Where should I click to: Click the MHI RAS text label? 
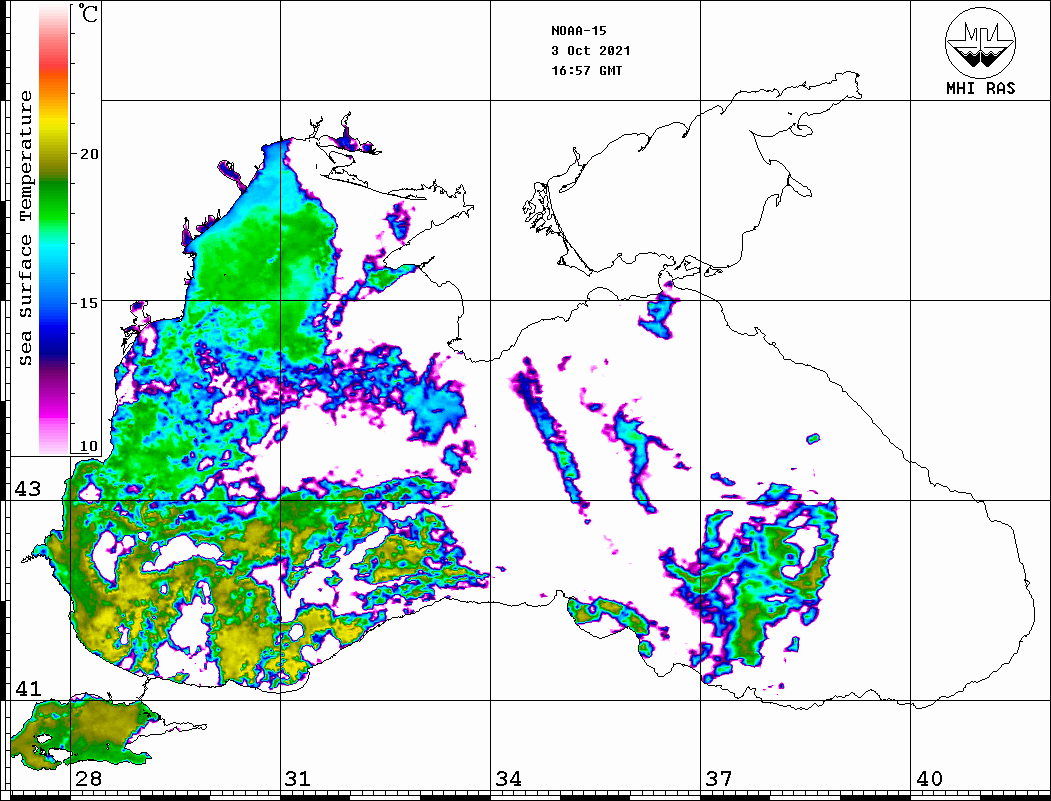[980, 88]
